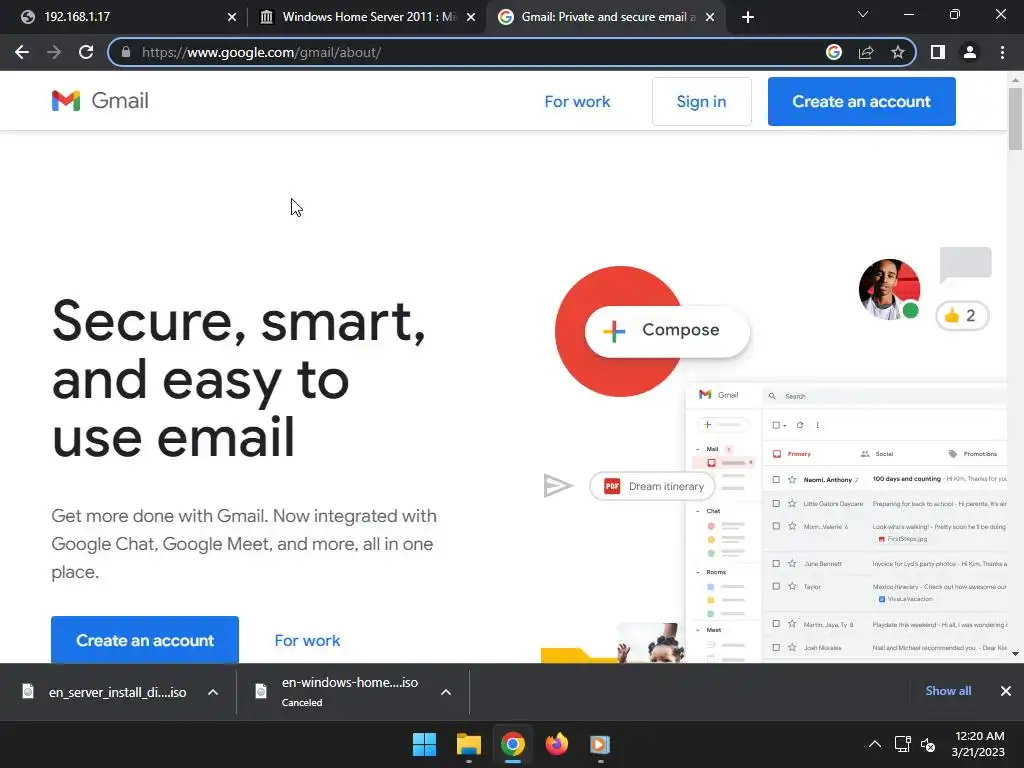
Task: Click the Sign in button
Action: [x=701, y=101]
